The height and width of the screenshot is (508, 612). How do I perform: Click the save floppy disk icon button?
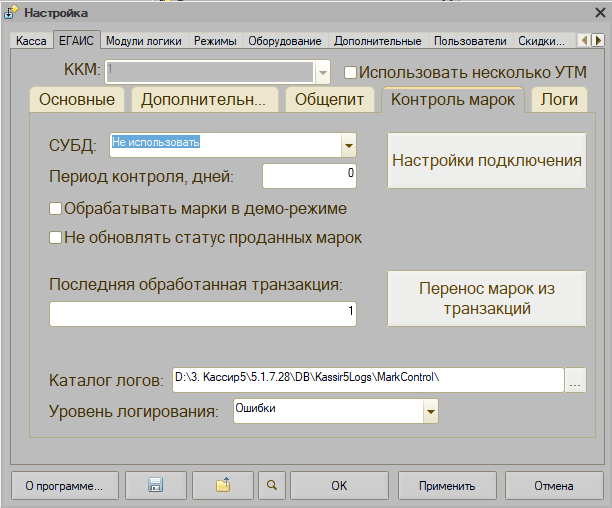click(154, 485)
